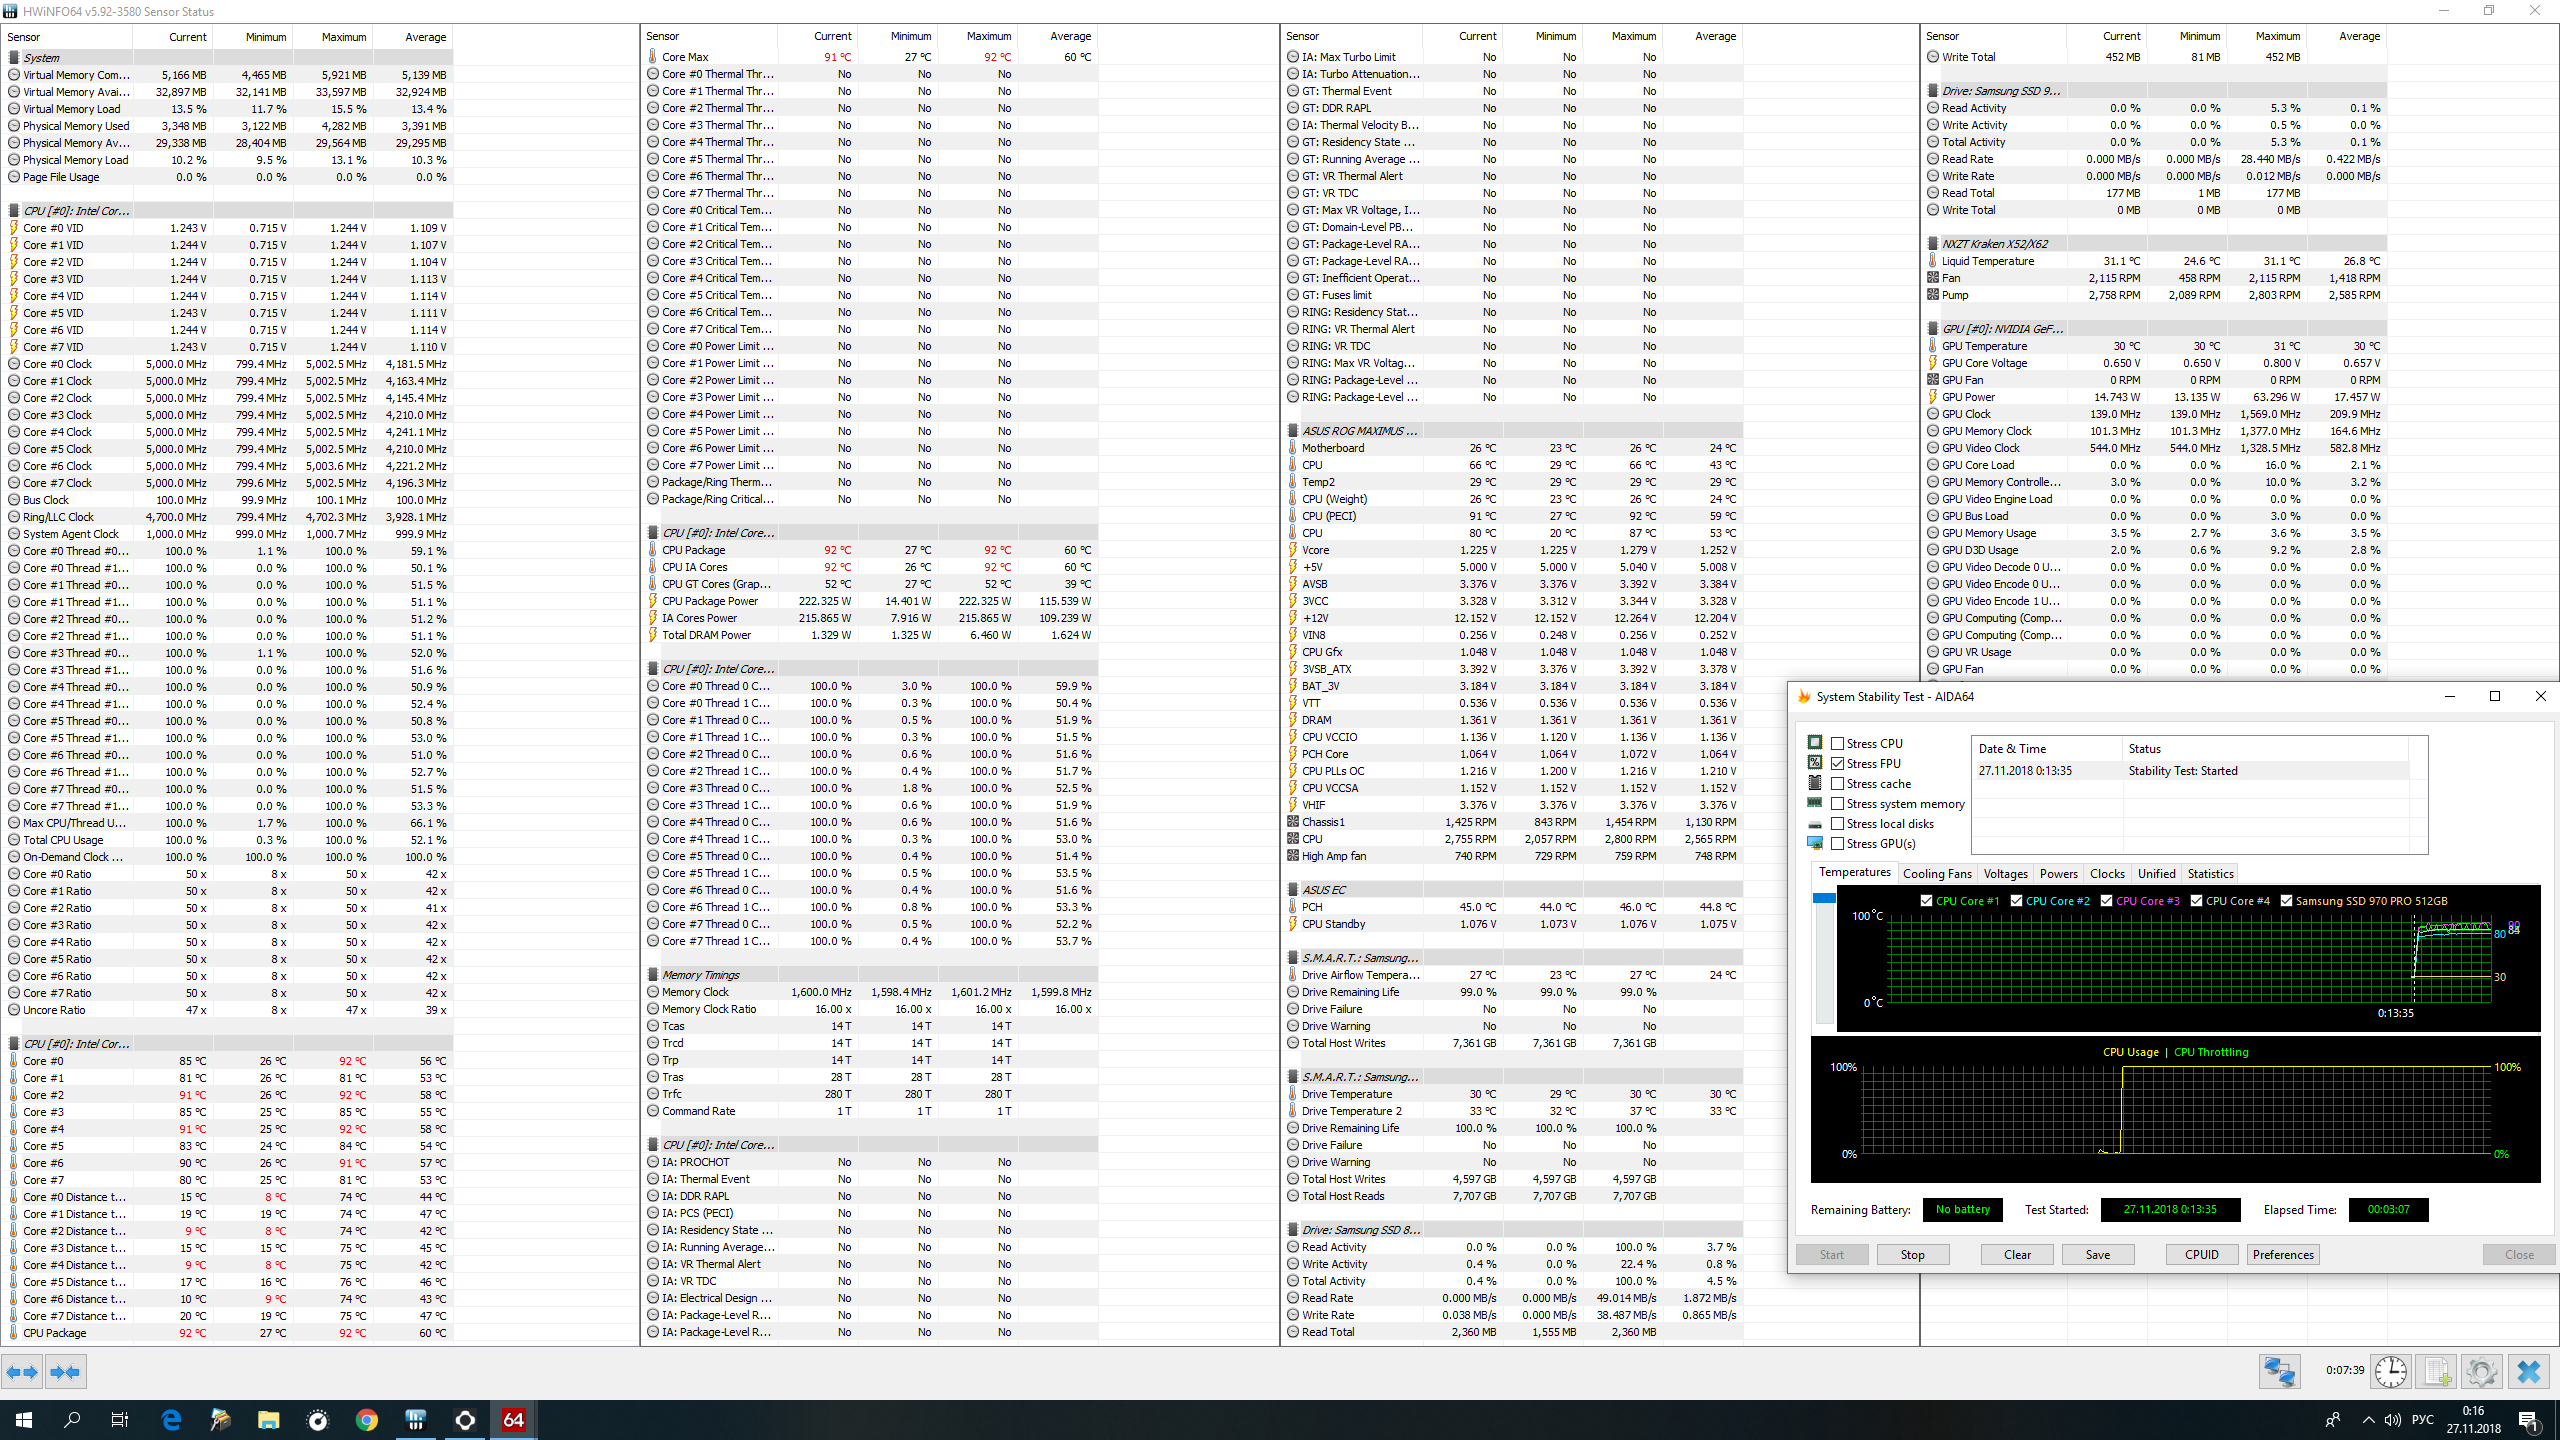Enable the Stress CPU checkbox
Viewport: 2560px width, 1440px height.
pos(1837,743)
